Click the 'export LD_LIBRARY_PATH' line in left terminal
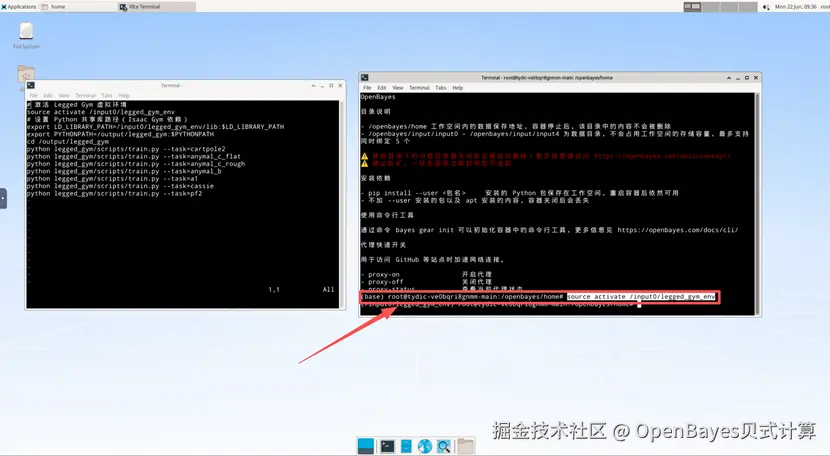 [156, 127]
